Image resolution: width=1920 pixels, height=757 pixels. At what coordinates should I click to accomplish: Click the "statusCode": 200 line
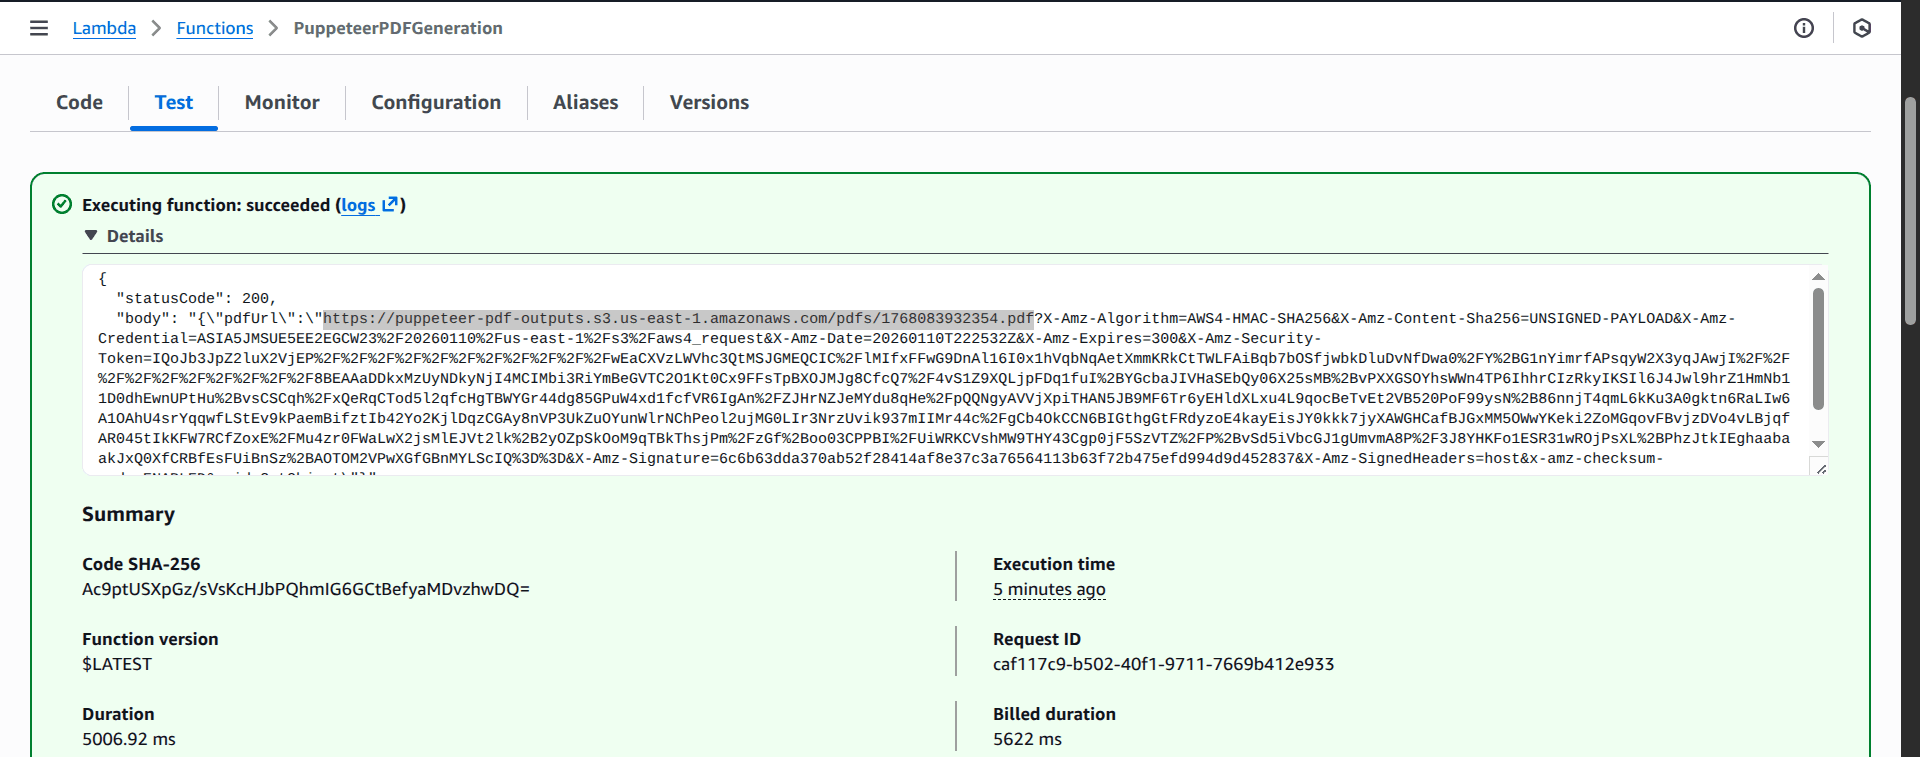coord(196,298)
